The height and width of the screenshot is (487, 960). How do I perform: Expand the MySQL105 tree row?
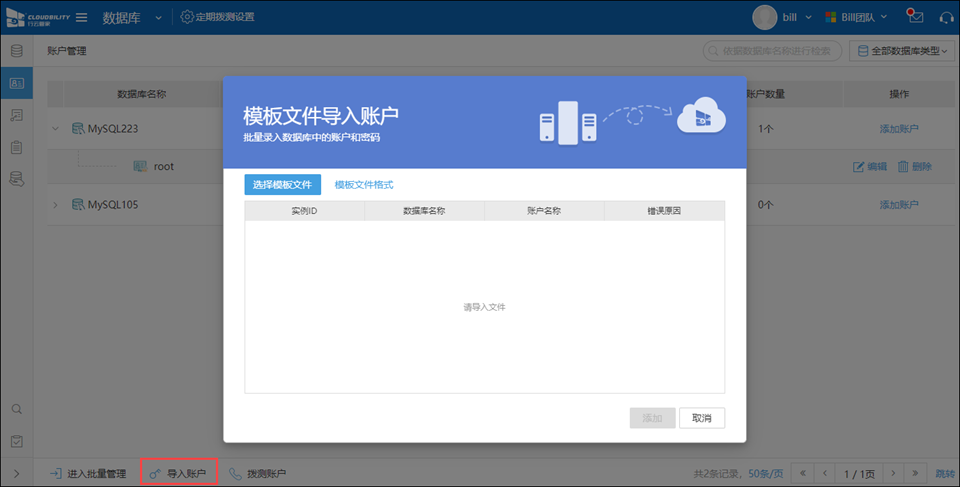point(56,205)
